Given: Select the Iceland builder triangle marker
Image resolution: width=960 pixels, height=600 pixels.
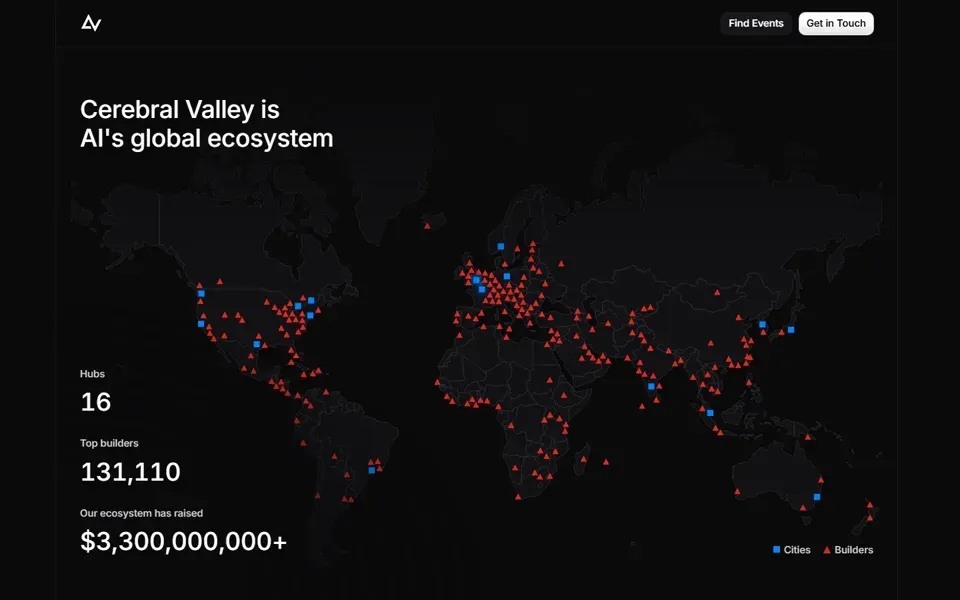Looking at the screenshot, I should [427, 226].
